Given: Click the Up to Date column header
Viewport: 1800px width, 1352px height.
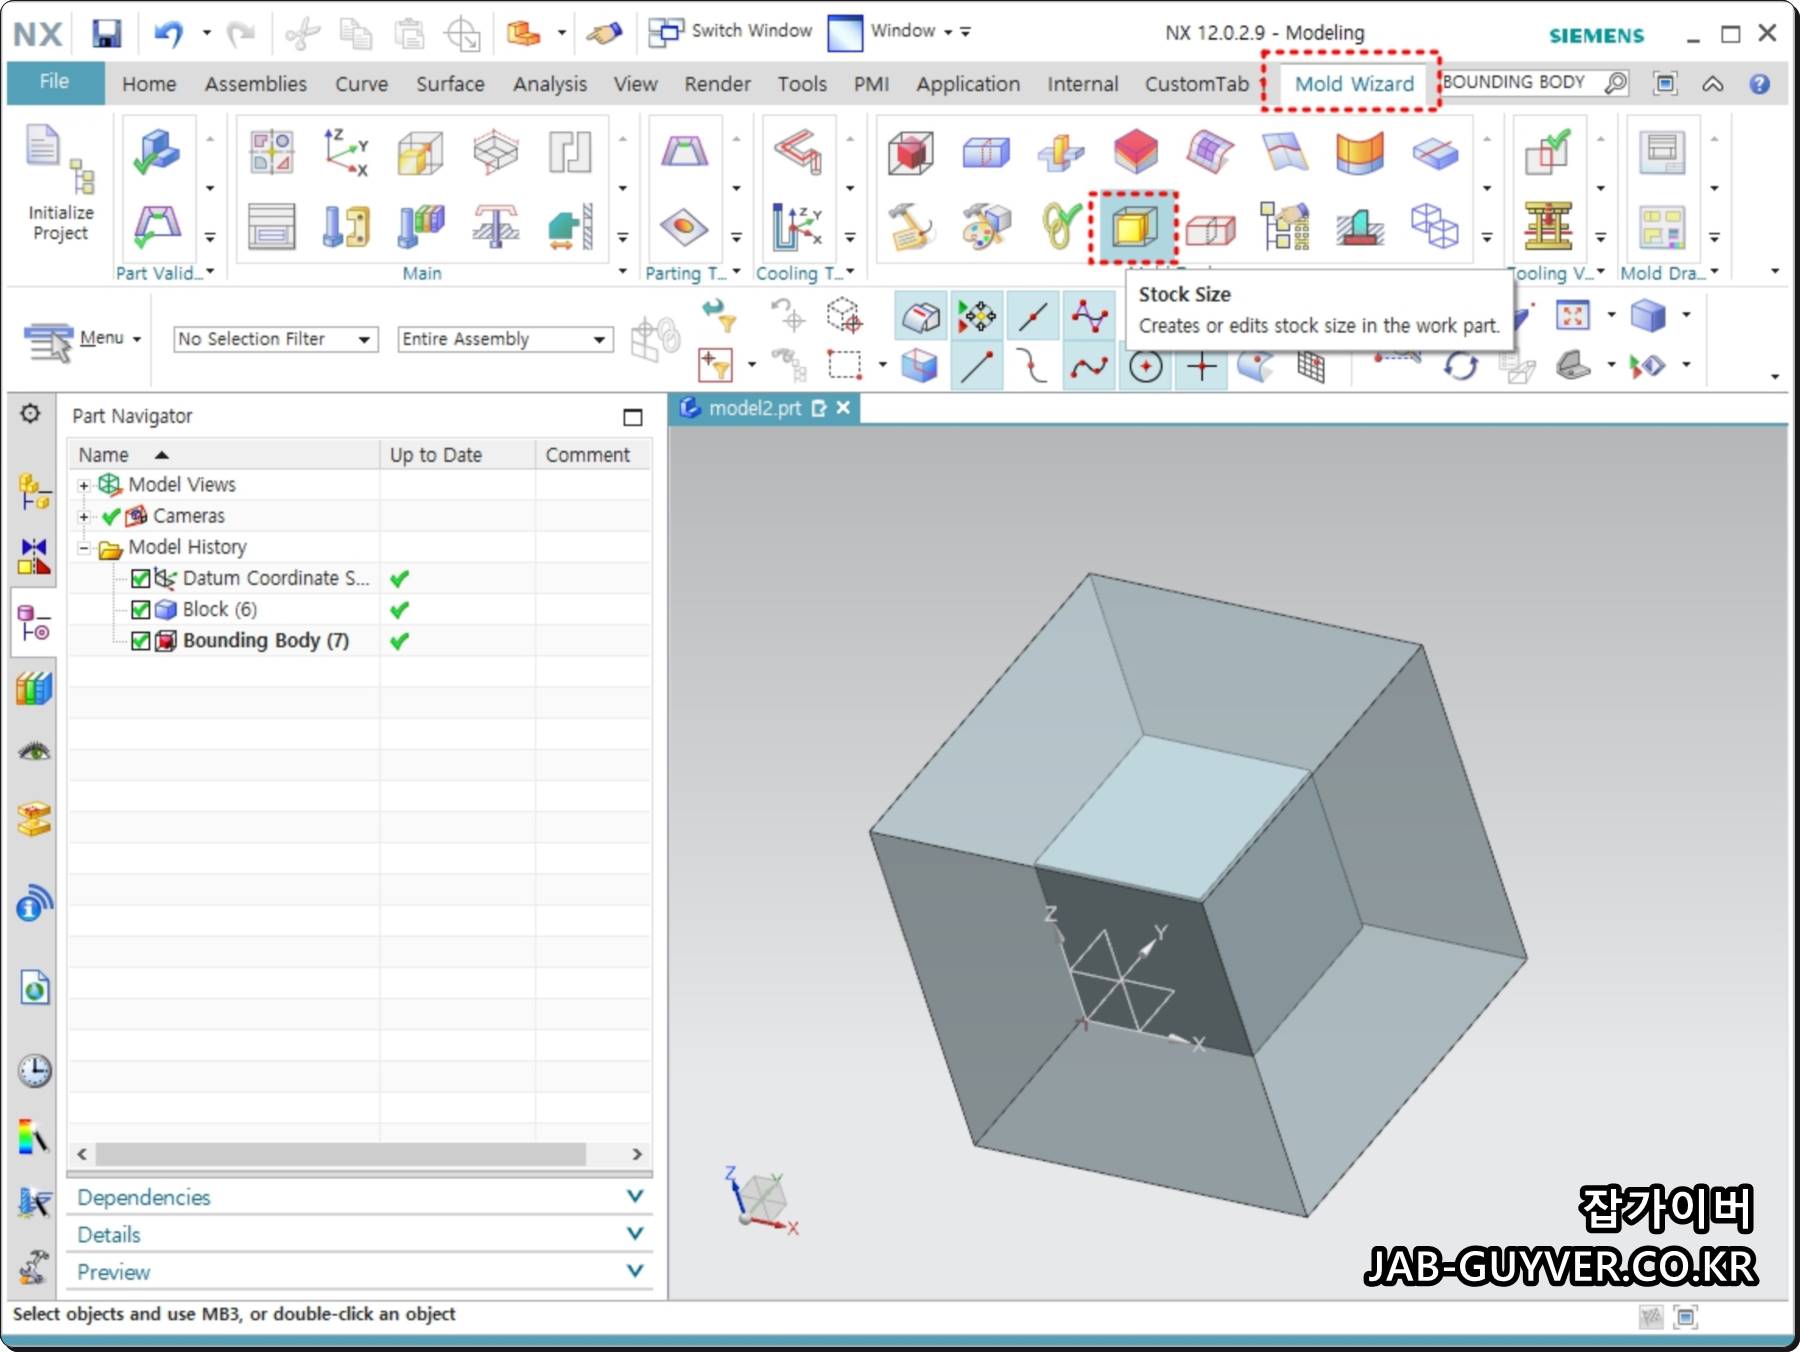Looking at the screenshot, I should (x=457, y=455).
